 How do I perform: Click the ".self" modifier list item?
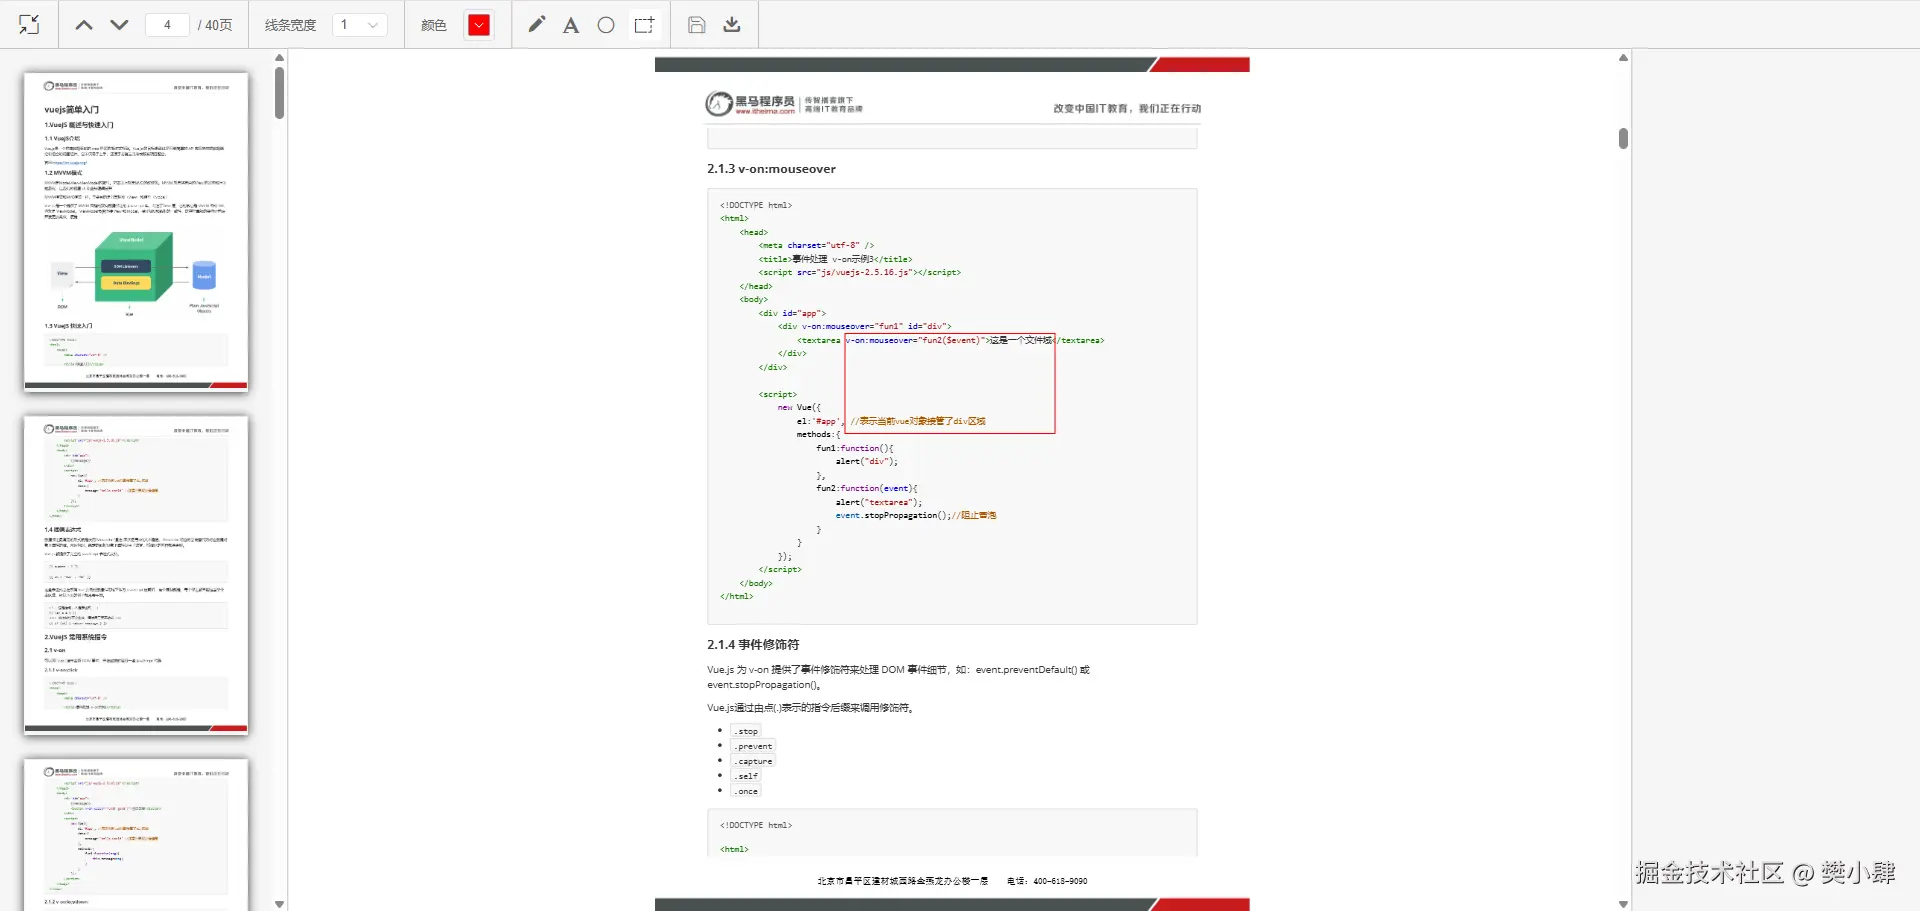[x=746, y=776]
